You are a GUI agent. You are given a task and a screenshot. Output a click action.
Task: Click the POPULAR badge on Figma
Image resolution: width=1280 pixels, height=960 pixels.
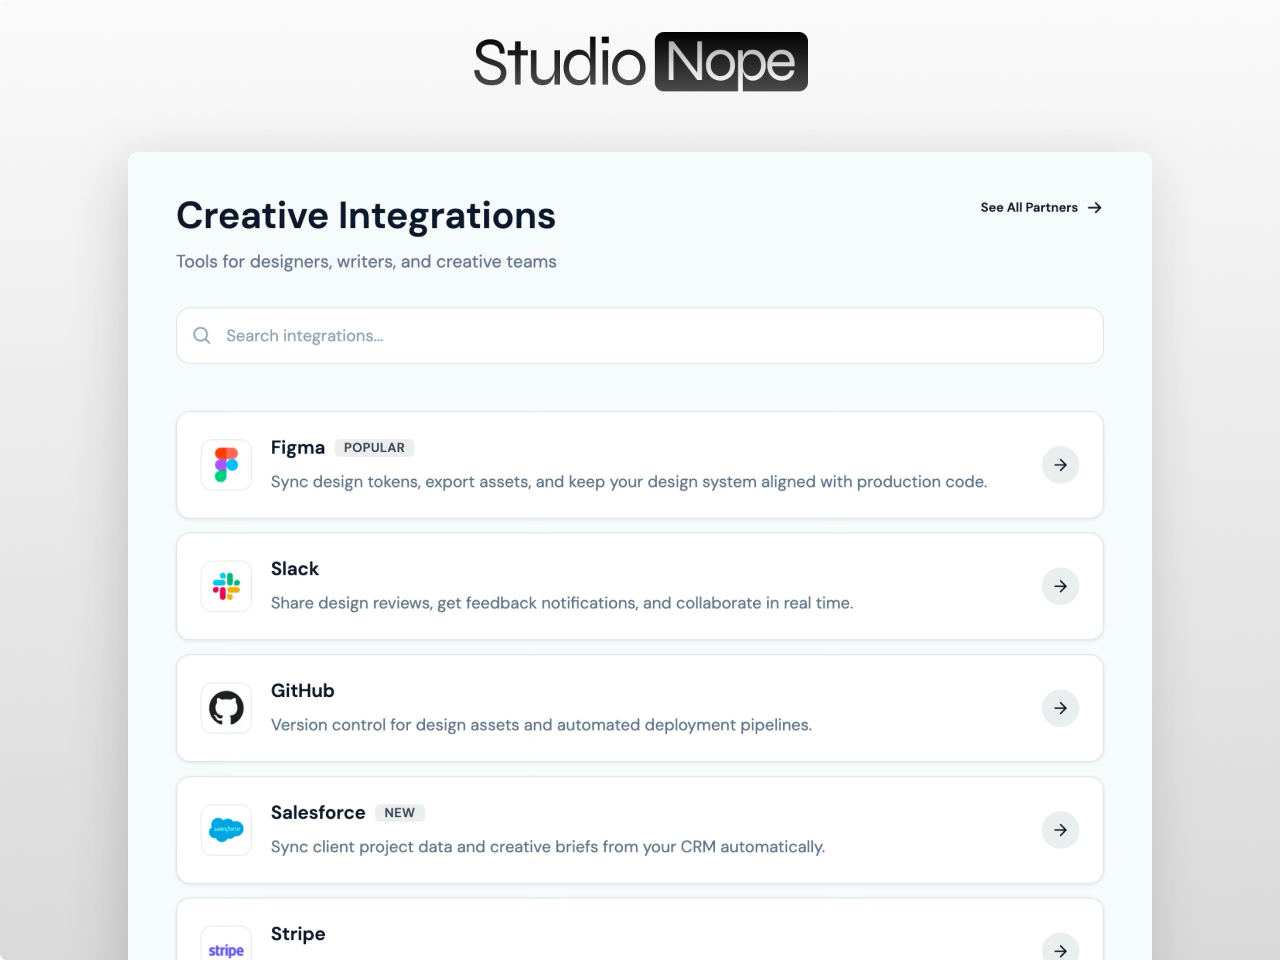(374, 447)
